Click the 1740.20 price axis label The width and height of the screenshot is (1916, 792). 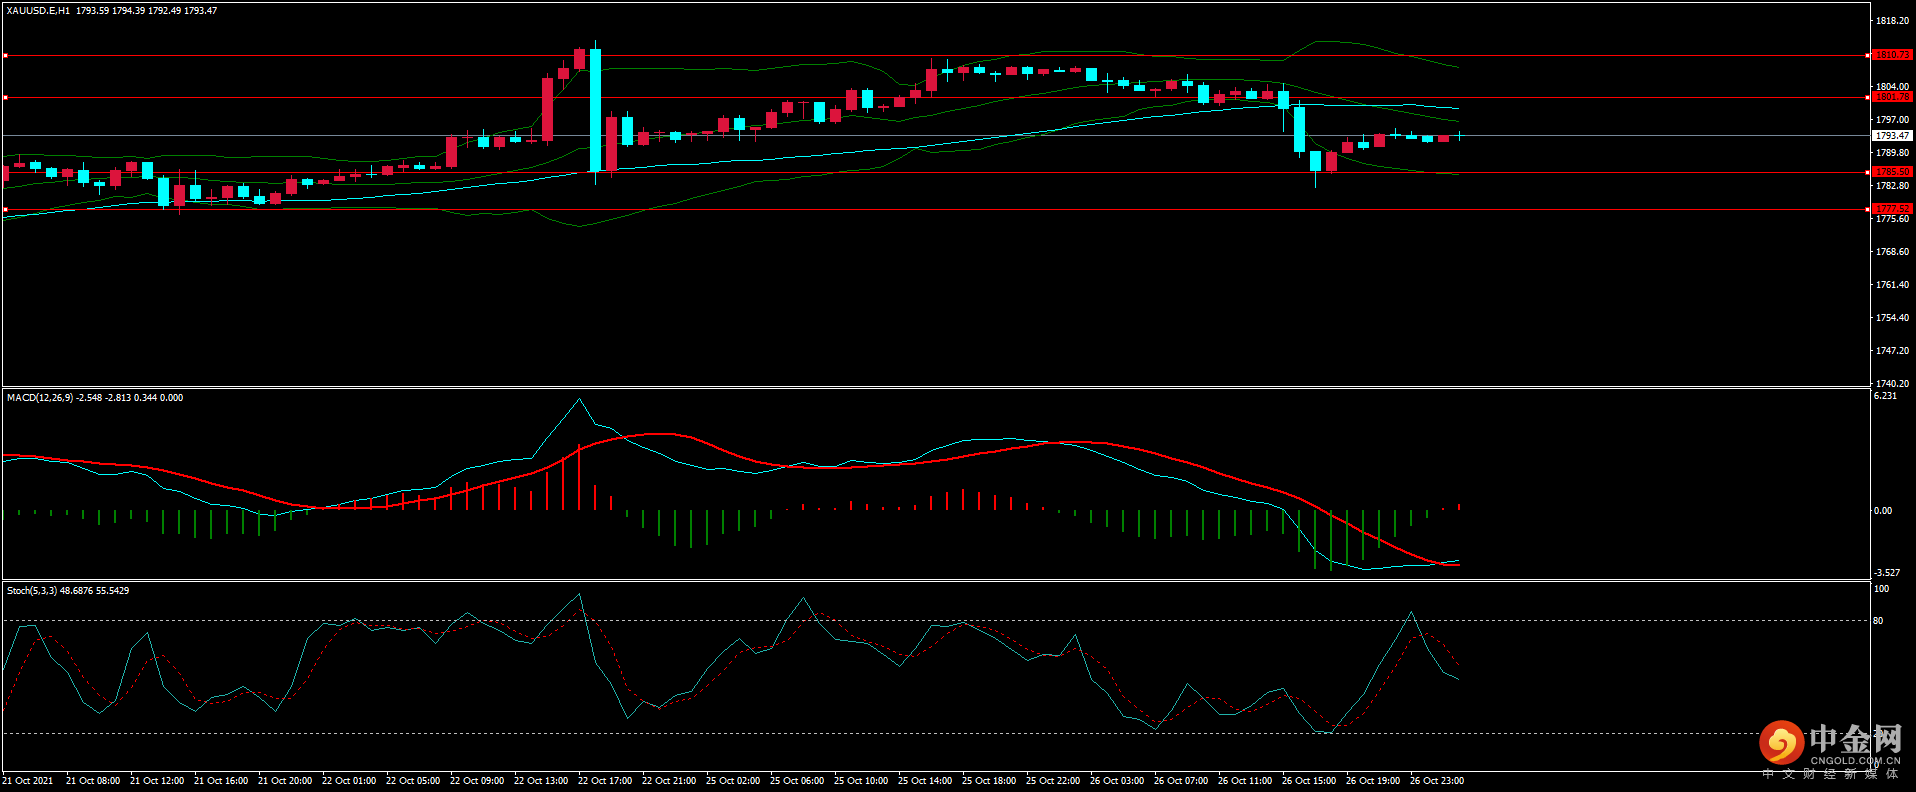tap(1892, 384)
